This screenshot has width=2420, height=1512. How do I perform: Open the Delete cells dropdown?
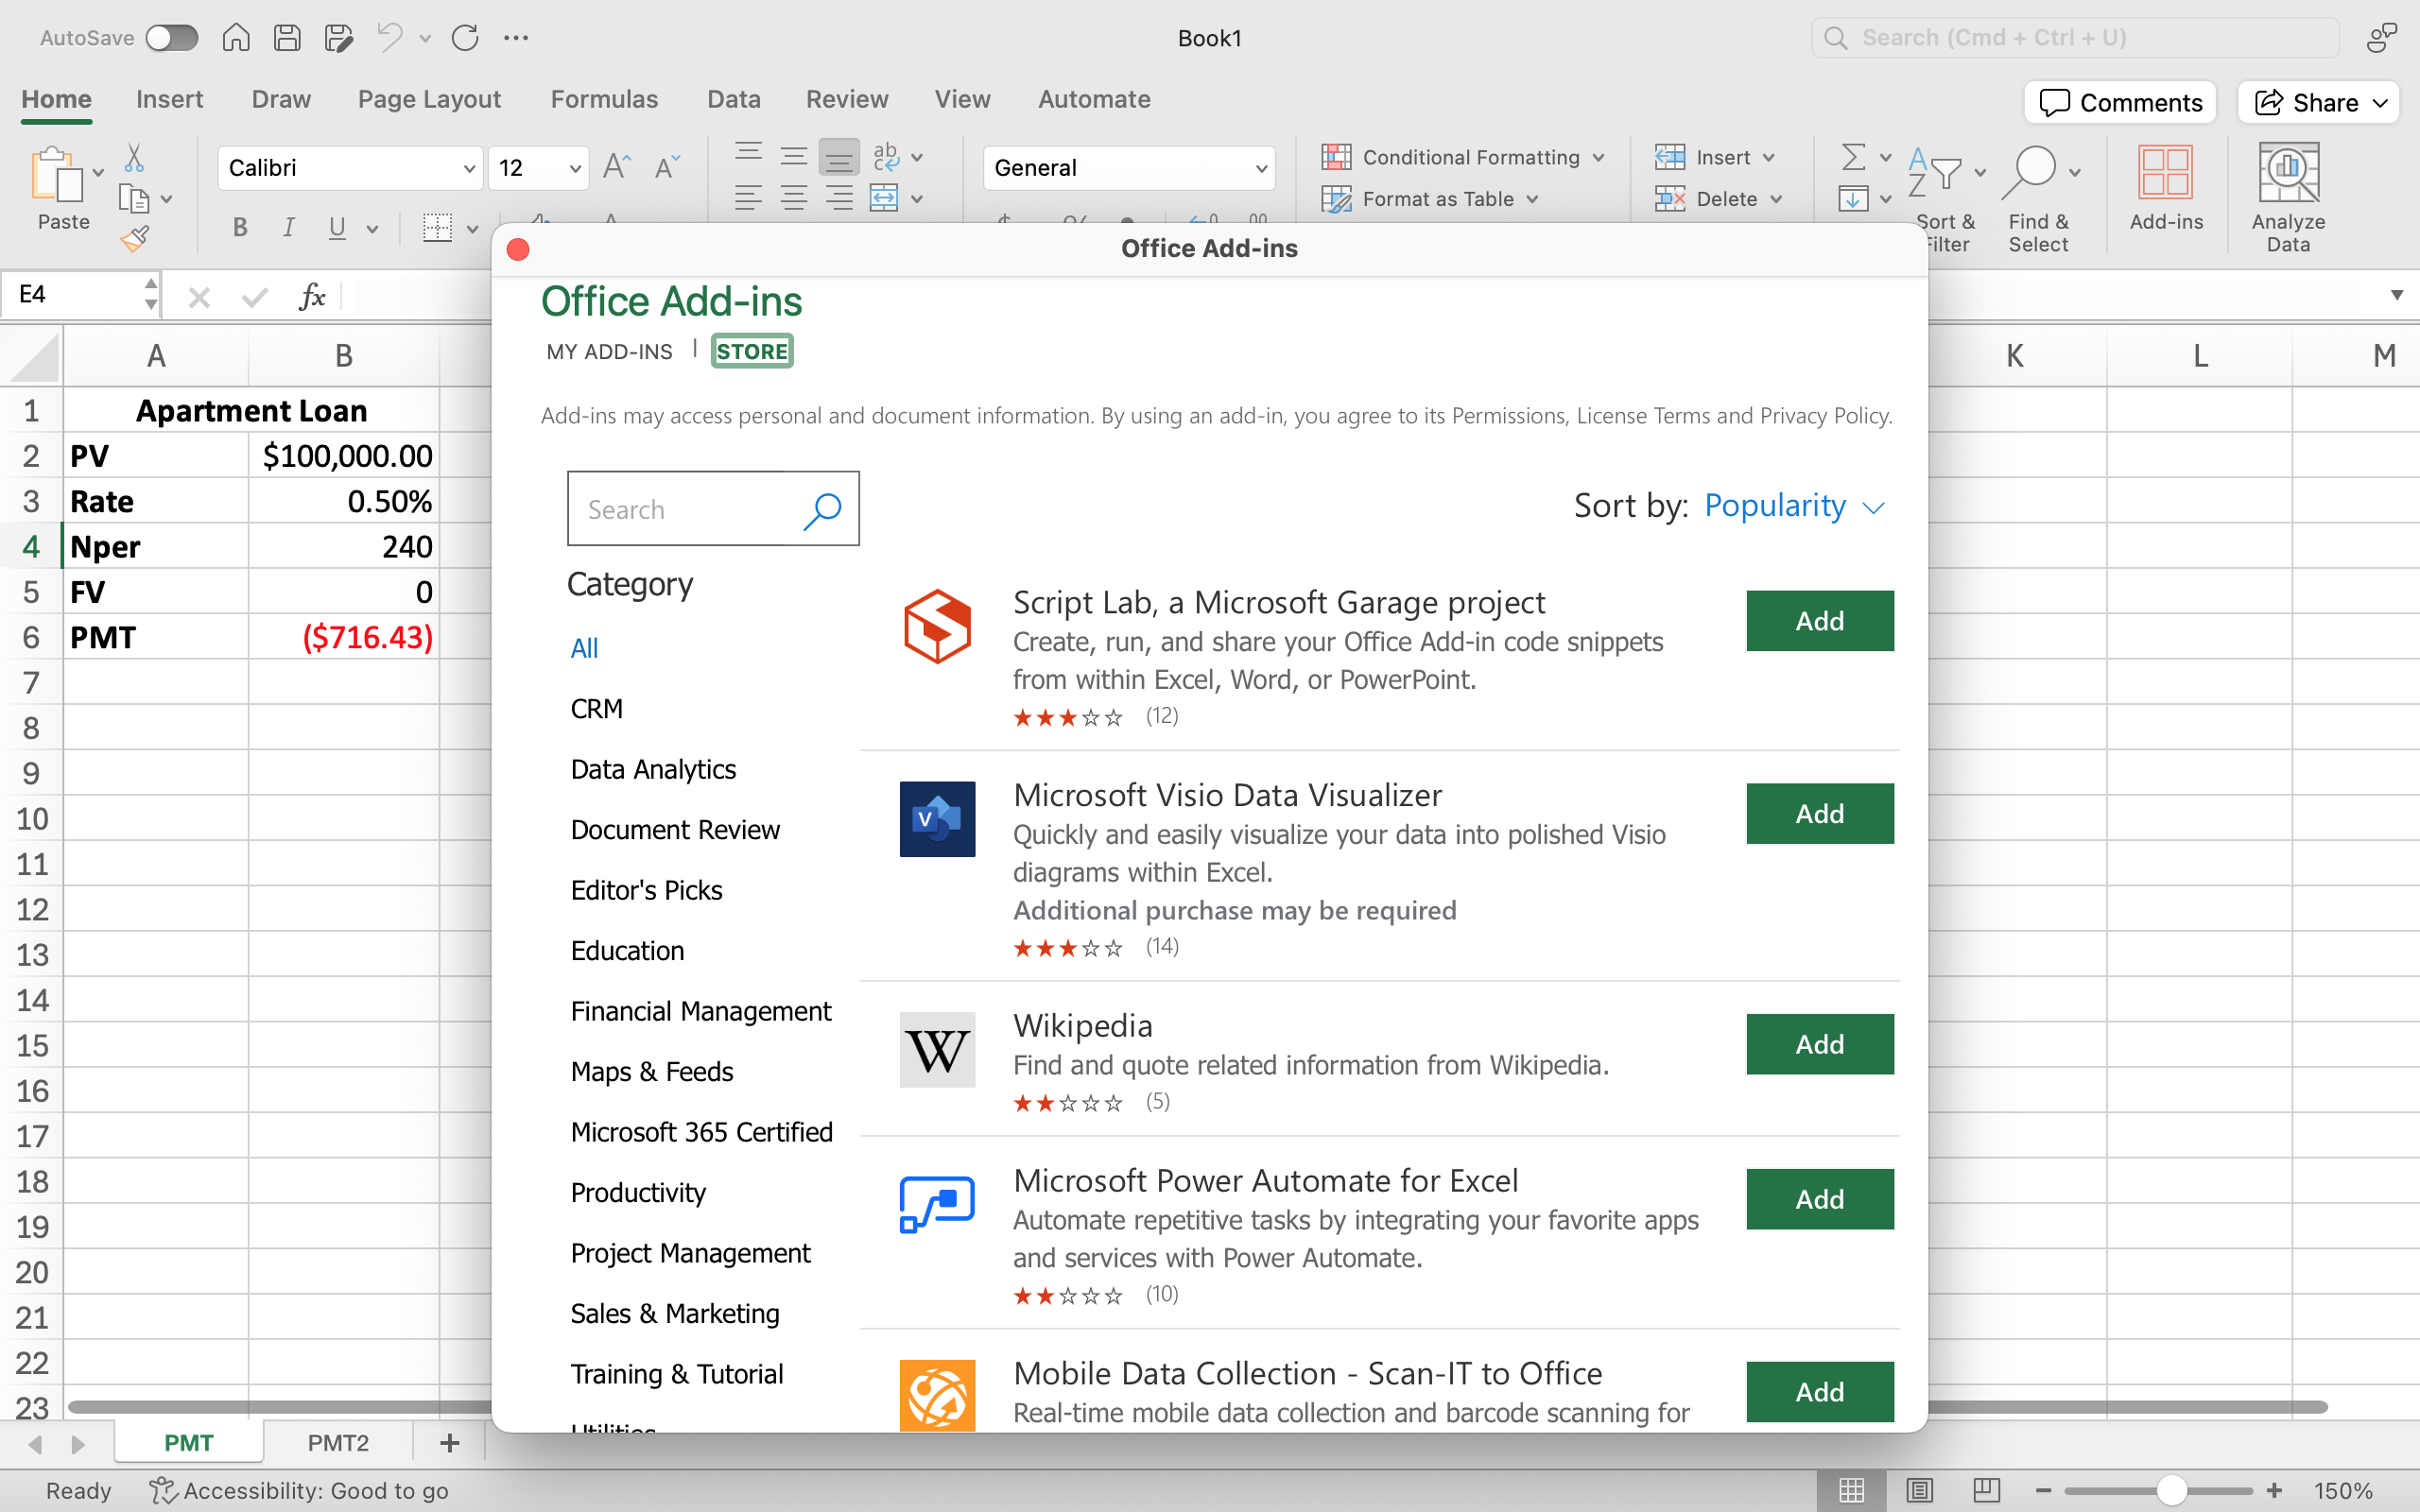point(1718,199)
